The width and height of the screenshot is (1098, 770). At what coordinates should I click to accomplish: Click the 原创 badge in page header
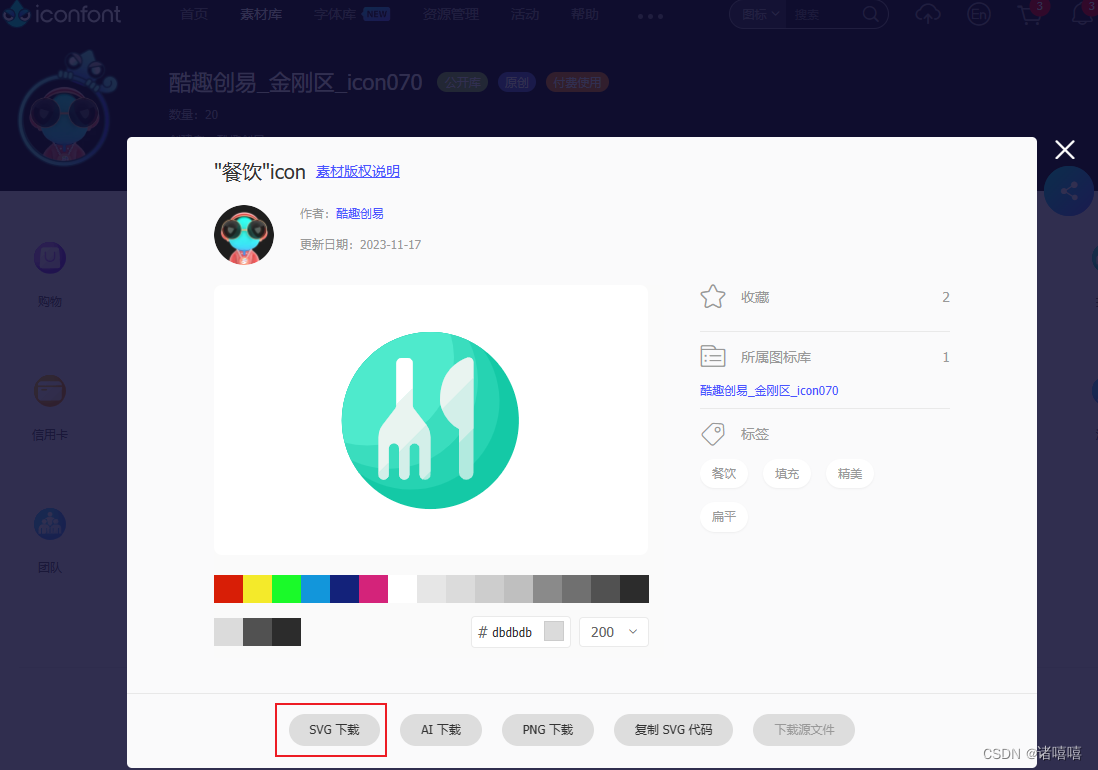pos(517,83)
